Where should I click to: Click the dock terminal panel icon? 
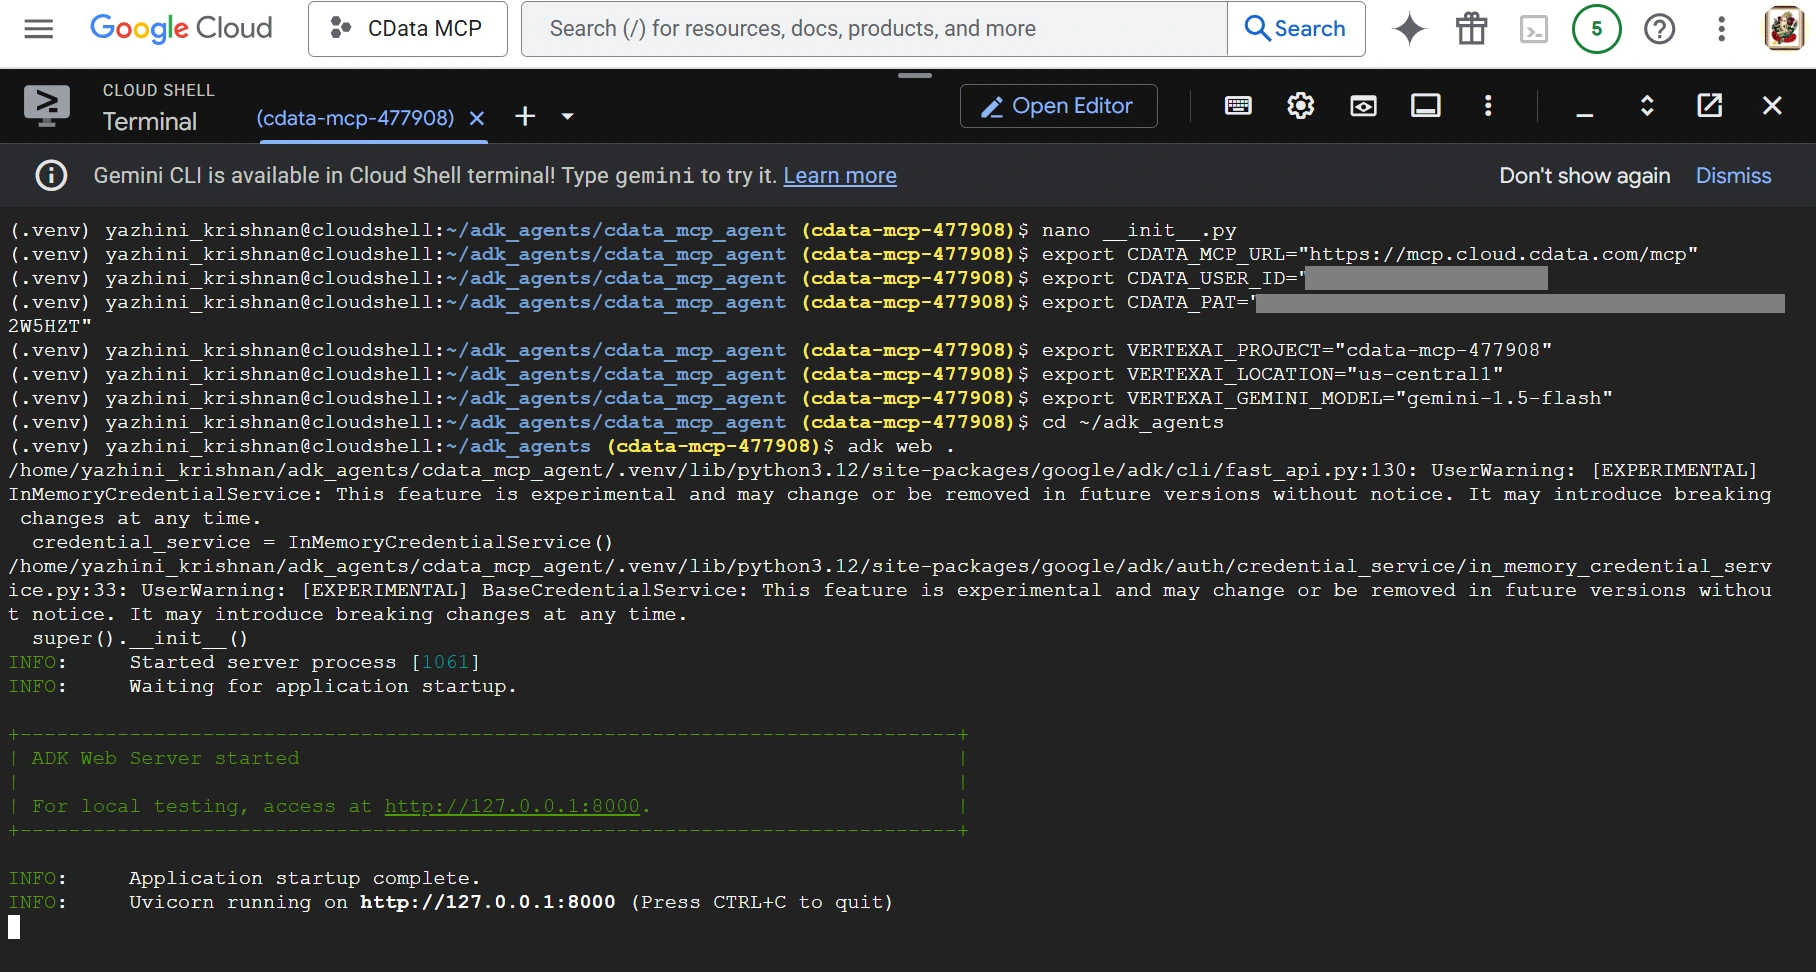tap(1425, 106)
